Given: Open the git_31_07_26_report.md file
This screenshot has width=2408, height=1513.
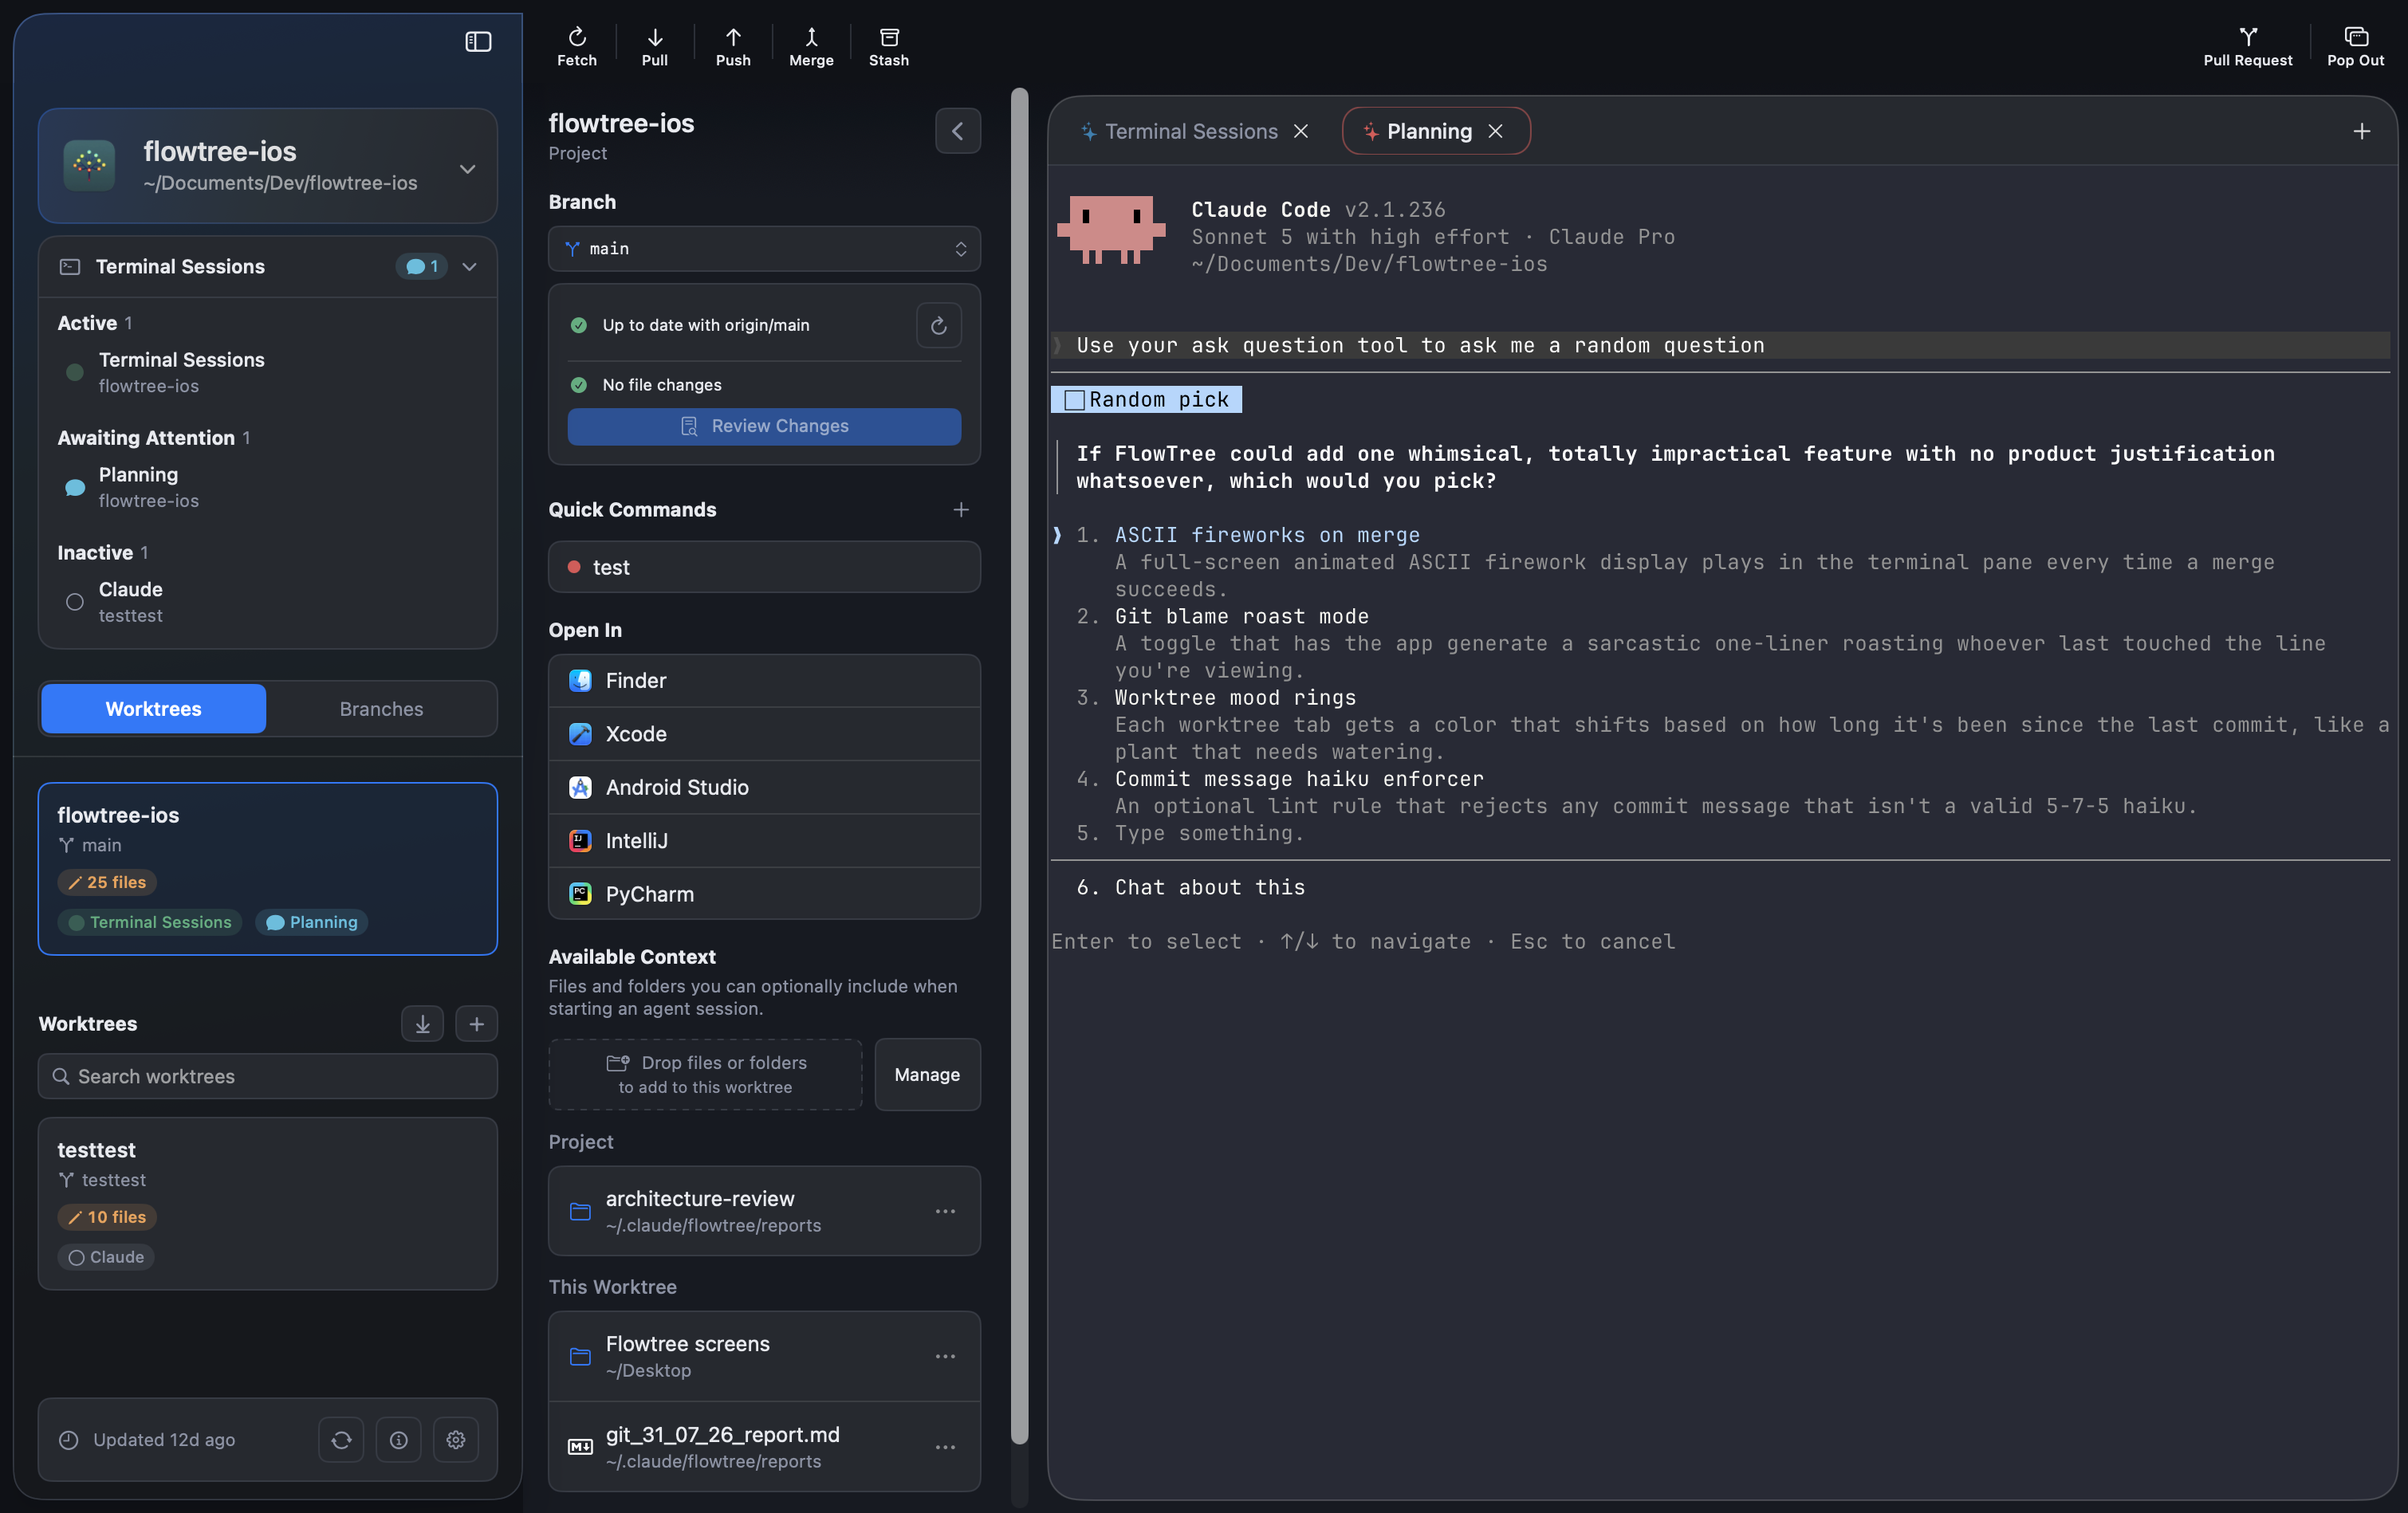Looking at the screenshot, I should pos(764,1447).
